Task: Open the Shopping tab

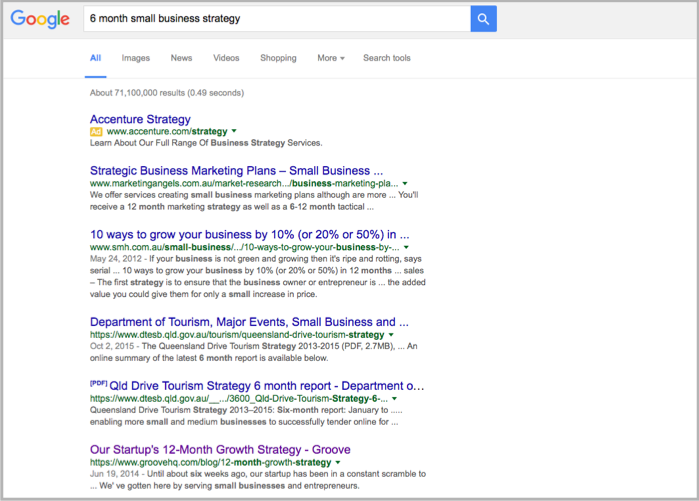Action: [x=278, y=58]
